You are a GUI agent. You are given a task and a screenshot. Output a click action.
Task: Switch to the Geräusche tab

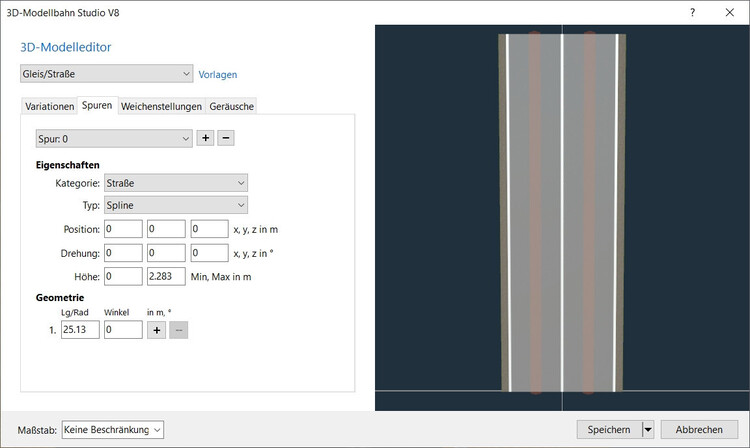pyautogui.click(x=232, y=106)
